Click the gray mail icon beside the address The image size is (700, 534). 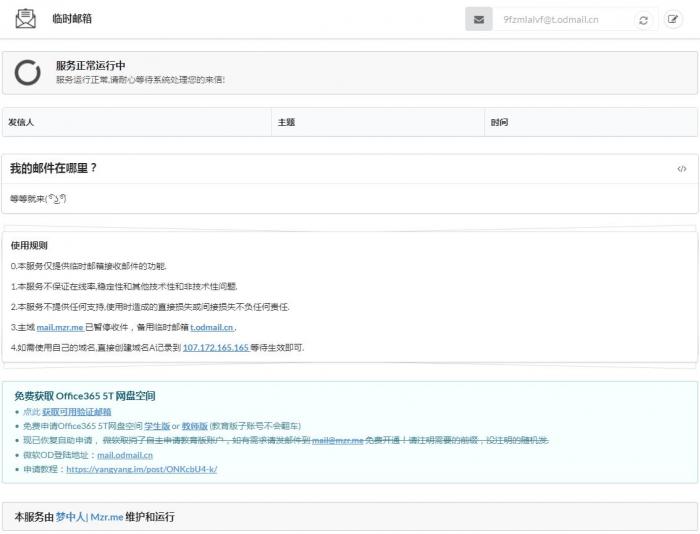[479, 19]
